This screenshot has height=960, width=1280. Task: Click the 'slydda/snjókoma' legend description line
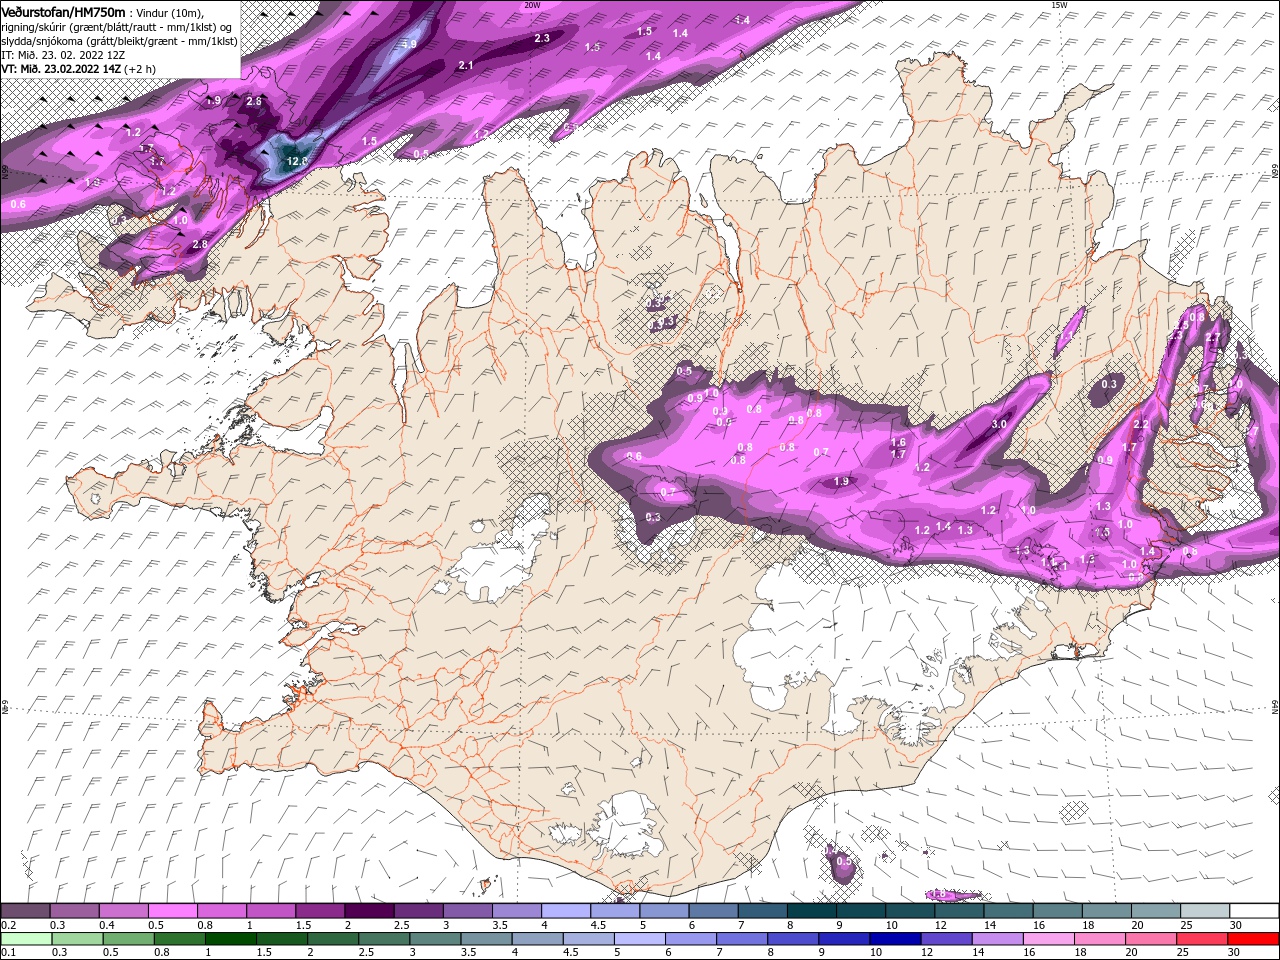[x=119, y=41]
